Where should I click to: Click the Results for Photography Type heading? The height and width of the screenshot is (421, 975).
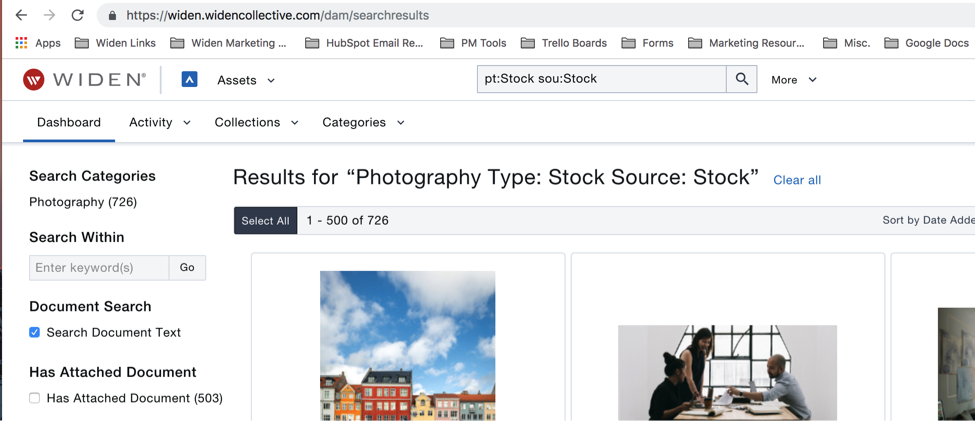pyautogui.click(x=496, y=178)
